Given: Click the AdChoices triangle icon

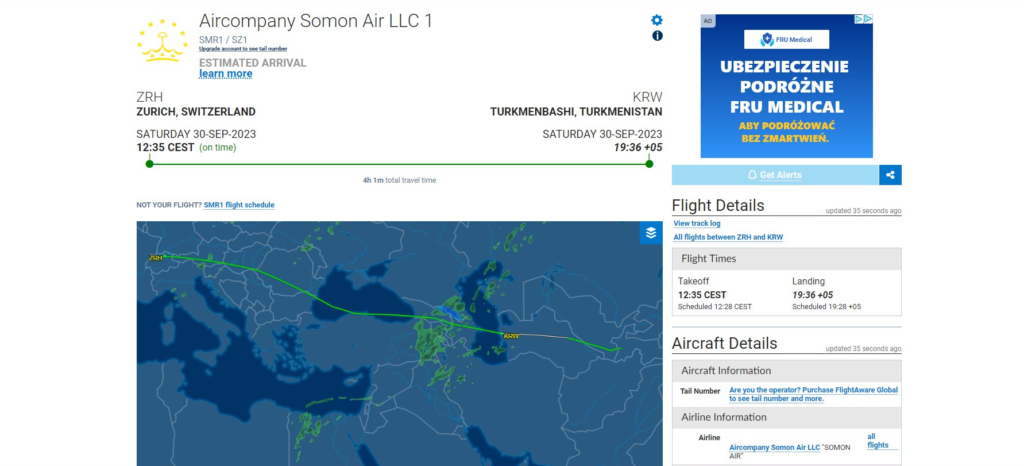Looking at the screenshot, I should pyautogui.click(x=859, y=19).
